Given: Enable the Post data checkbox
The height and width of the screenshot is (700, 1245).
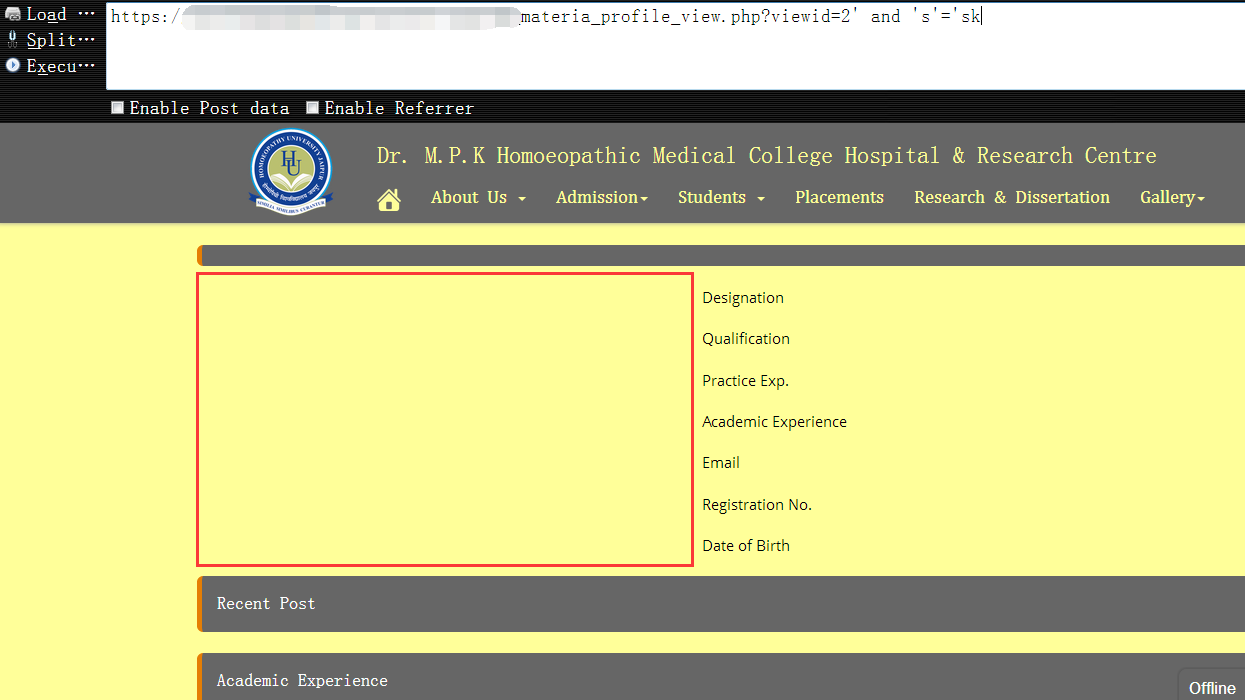Looking at the screenshot, I should coord(118,108).
